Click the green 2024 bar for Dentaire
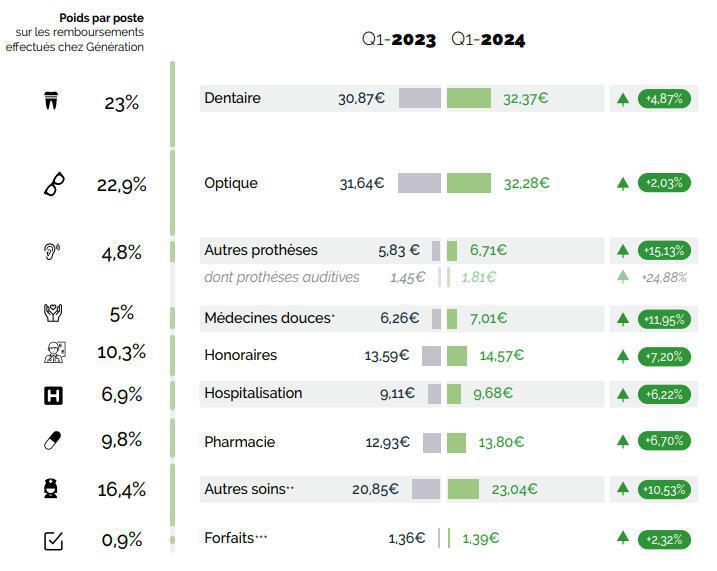The image size is (717, 571). pyautogui.click(x=468, y=98)
